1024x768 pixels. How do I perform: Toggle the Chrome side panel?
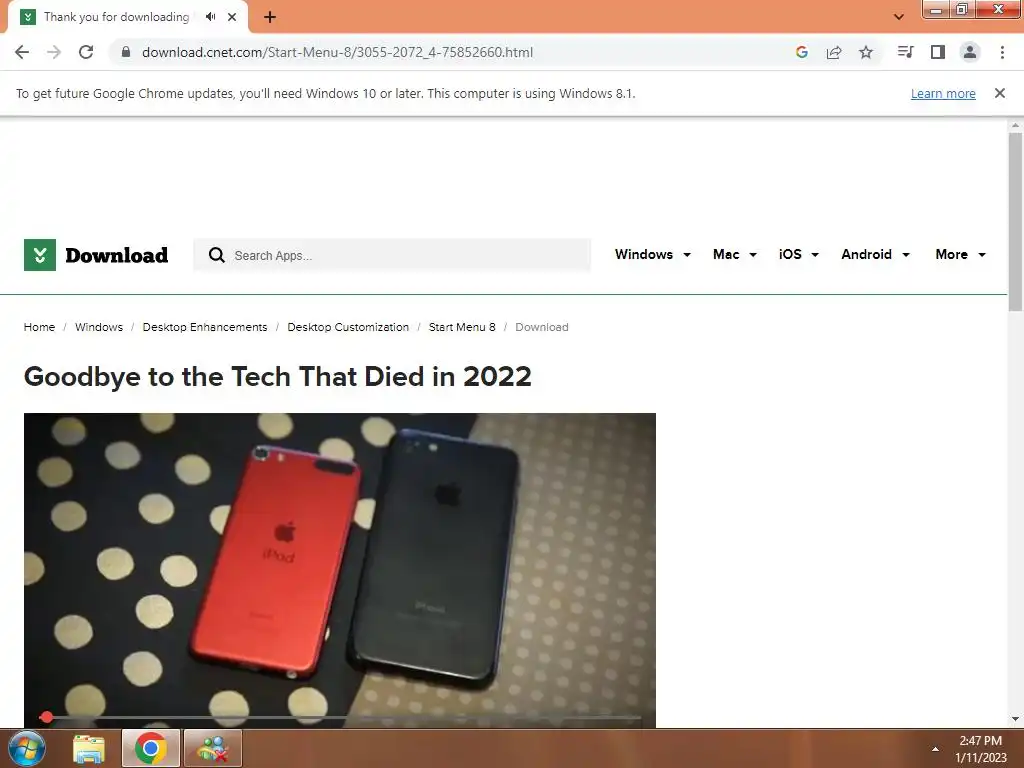938,52
